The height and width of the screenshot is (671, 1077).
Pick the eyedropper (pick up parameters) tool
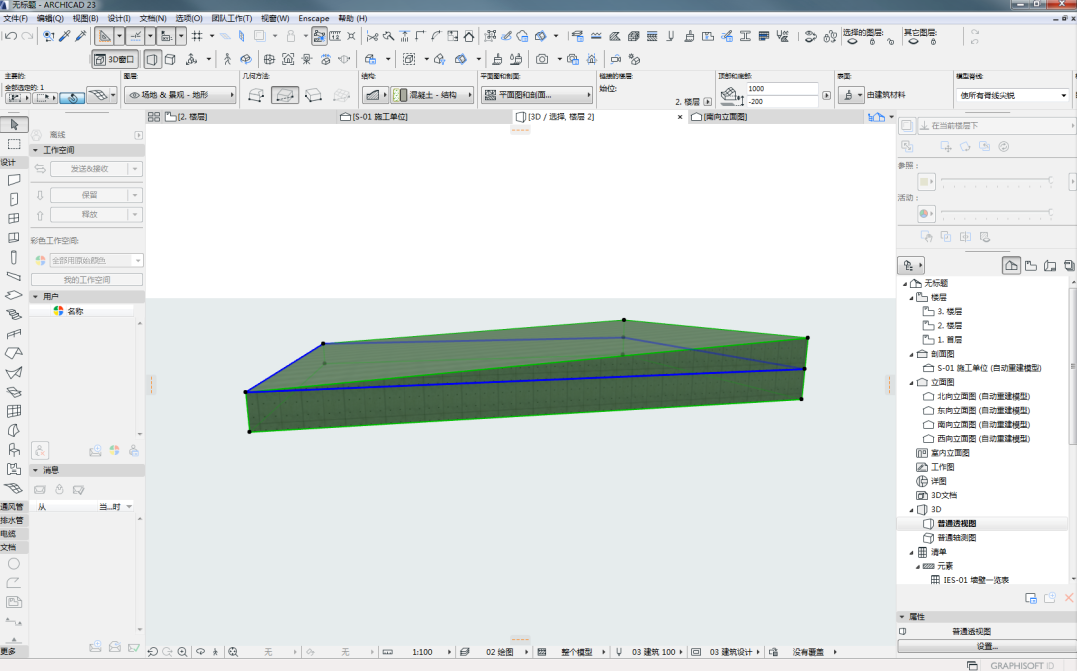[x=65, y=36]
